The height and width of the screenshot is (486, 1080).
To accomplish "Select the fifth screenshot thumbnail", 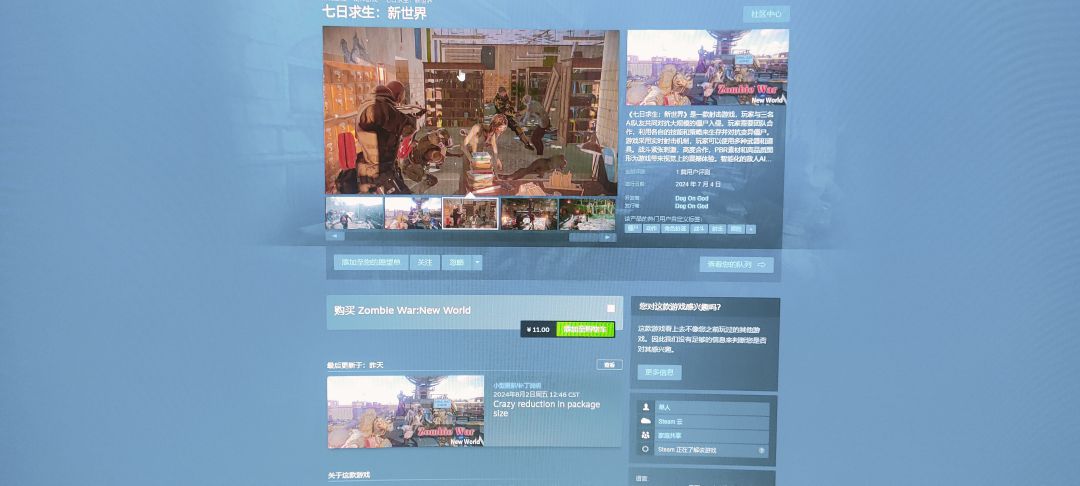I will pos(587,214).
